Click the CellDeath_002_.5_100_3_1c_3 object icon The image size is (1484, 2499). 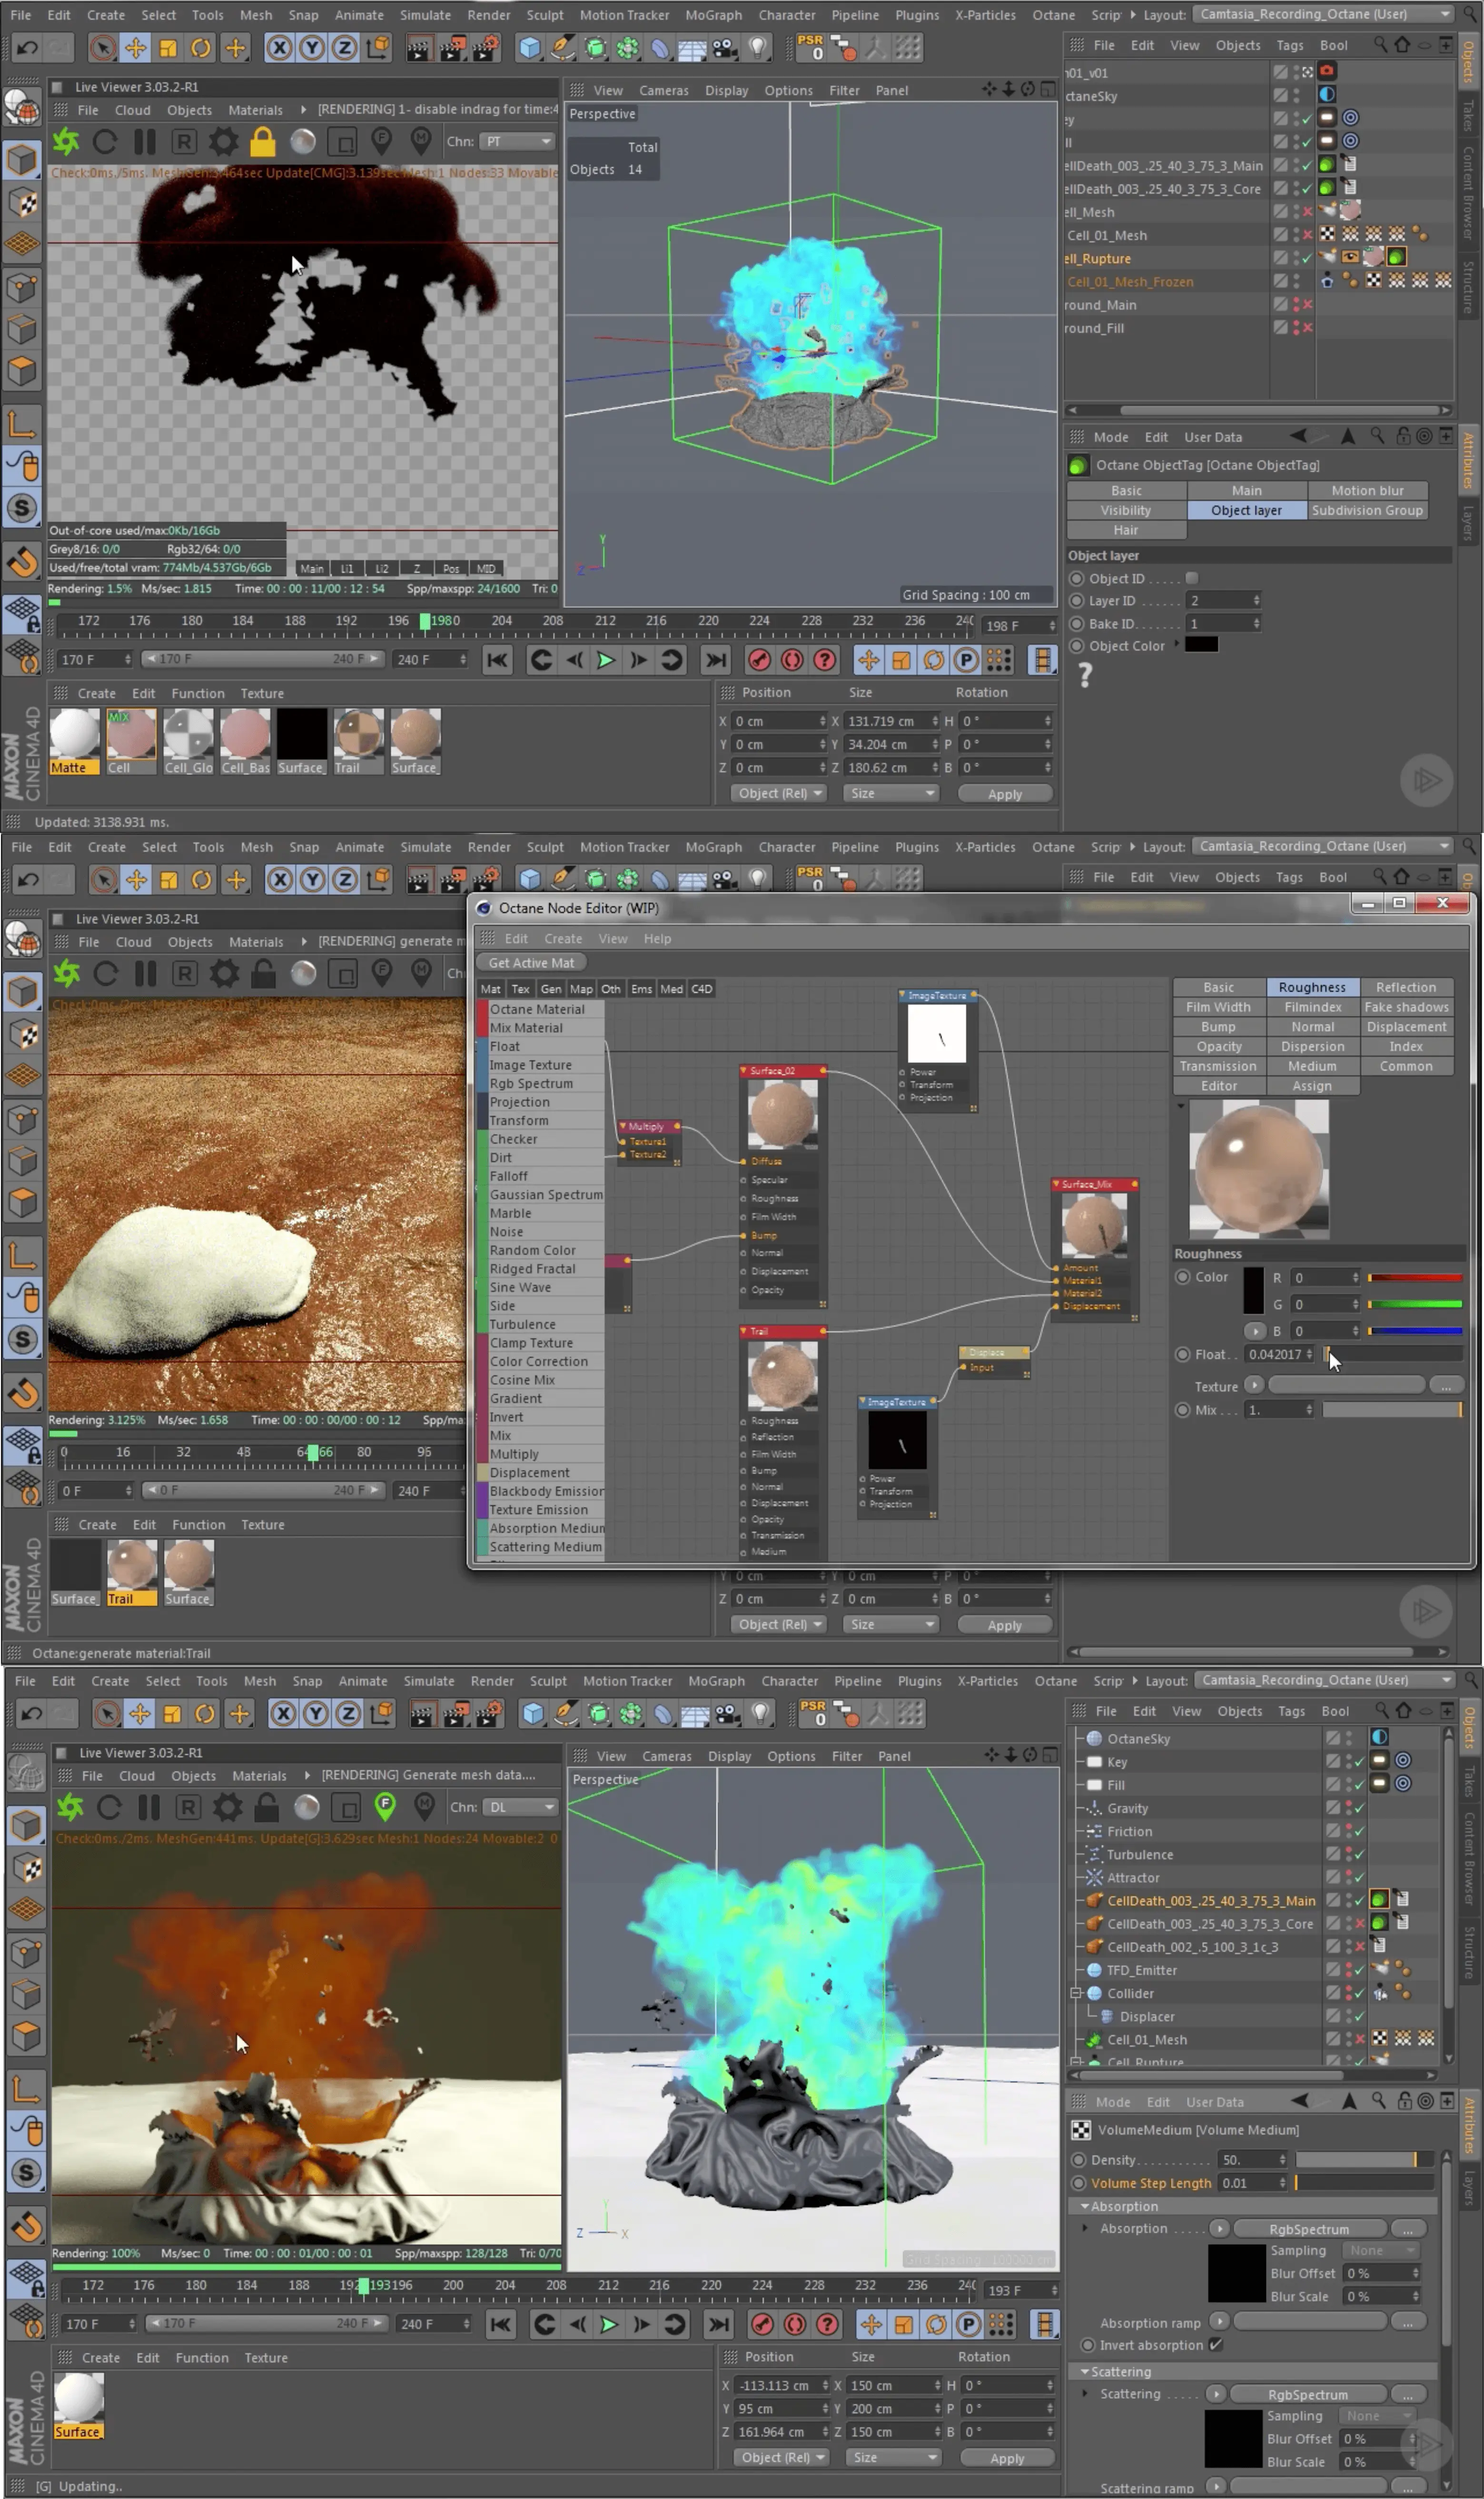point(1094,1947)
